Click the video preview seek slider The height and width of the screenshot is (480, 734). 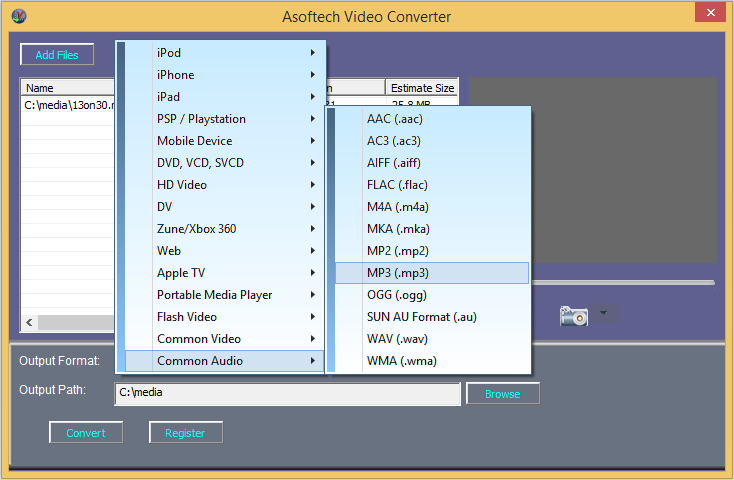coord(623,282)
